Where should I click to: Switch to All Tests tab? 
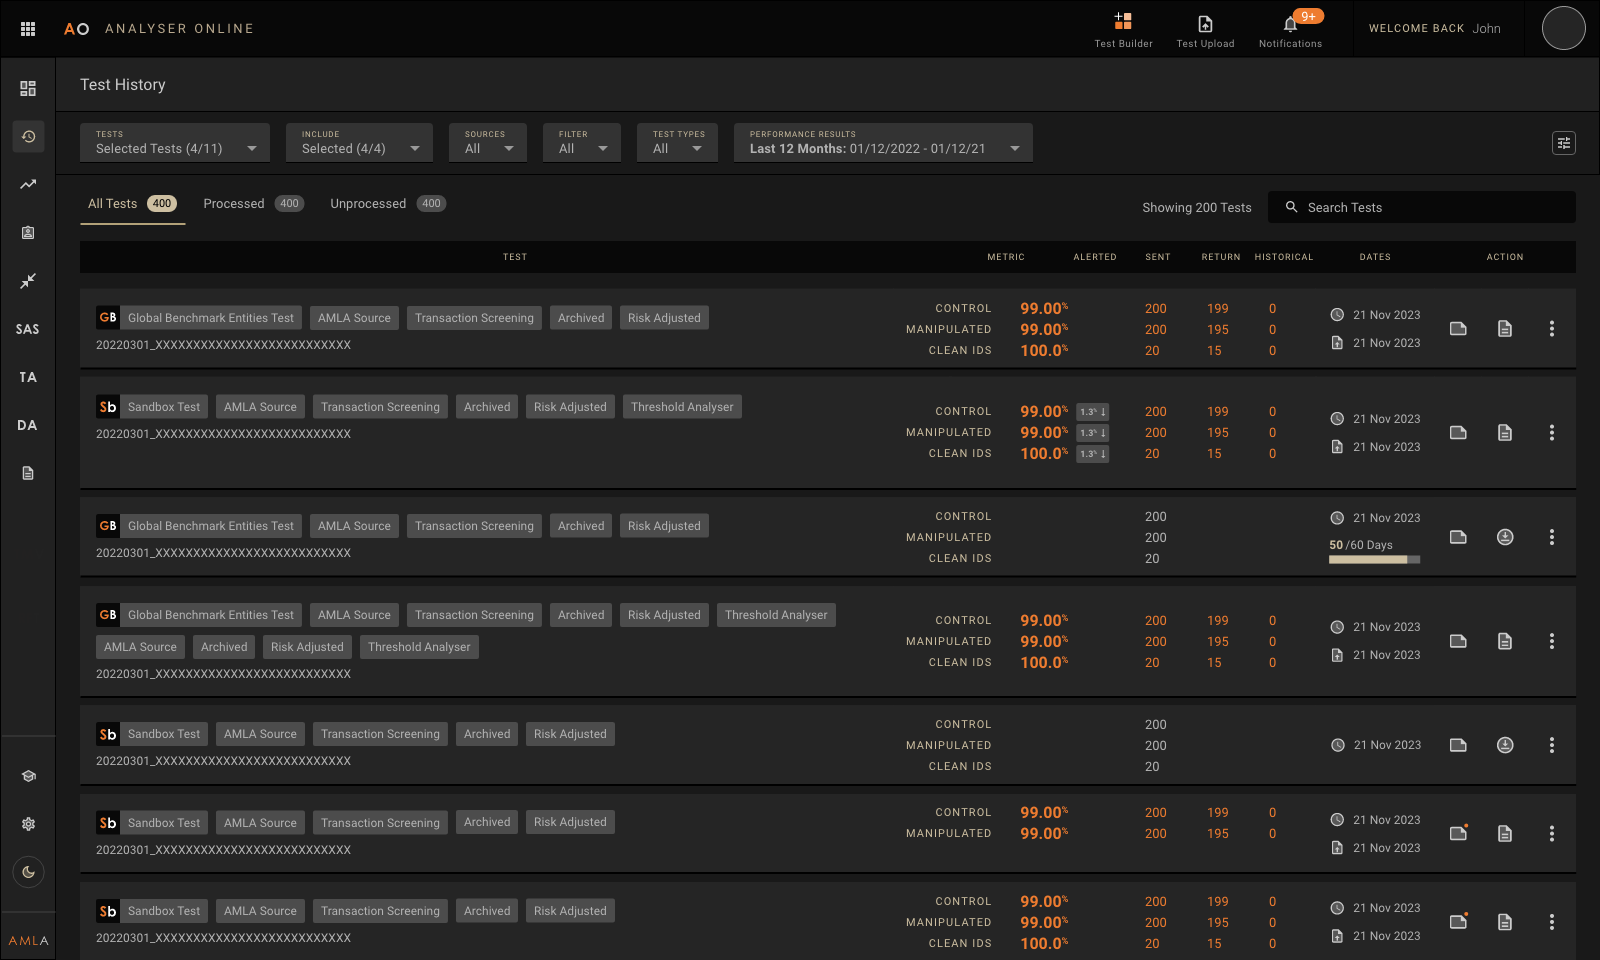pos(132,204)
